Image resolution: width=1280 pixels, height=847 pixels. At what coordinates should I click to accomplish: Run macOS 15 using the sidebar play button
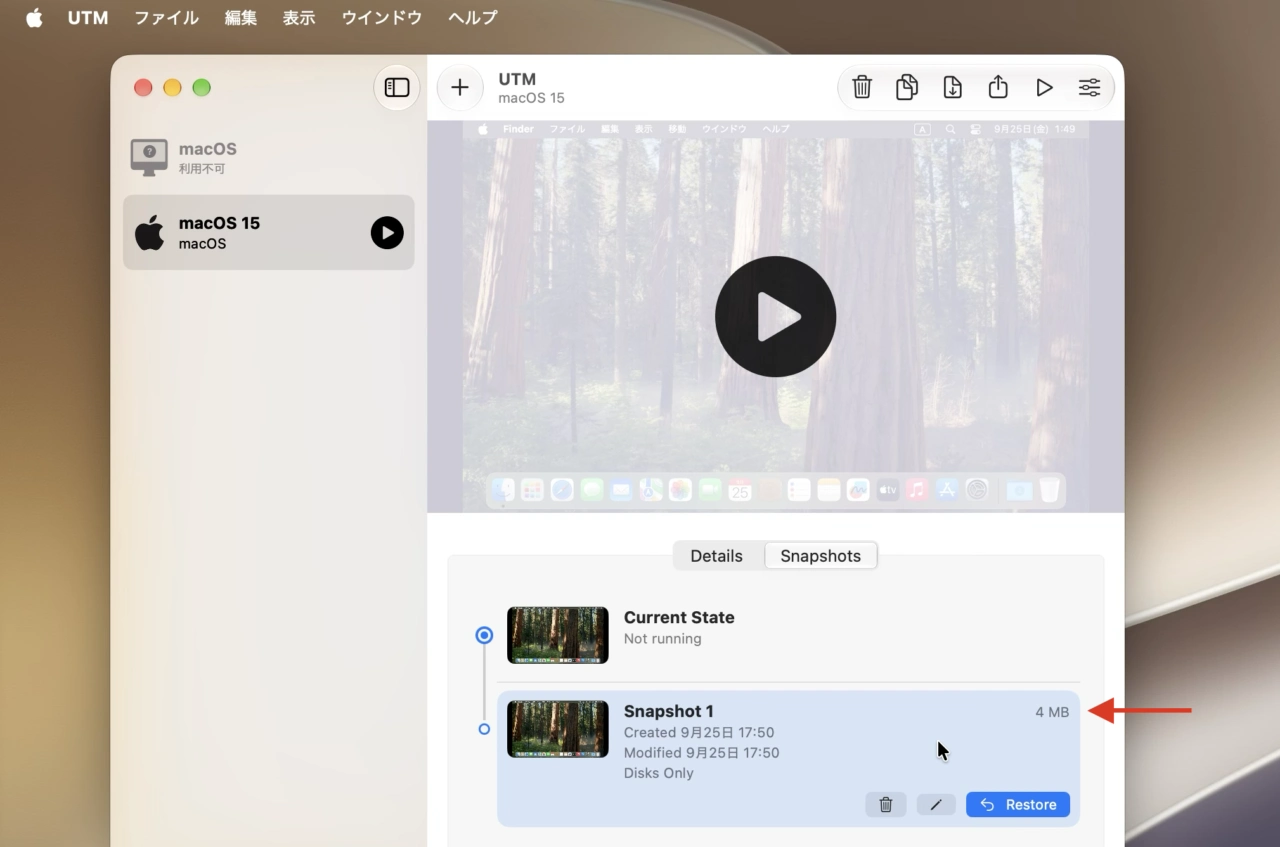point(387,233)
